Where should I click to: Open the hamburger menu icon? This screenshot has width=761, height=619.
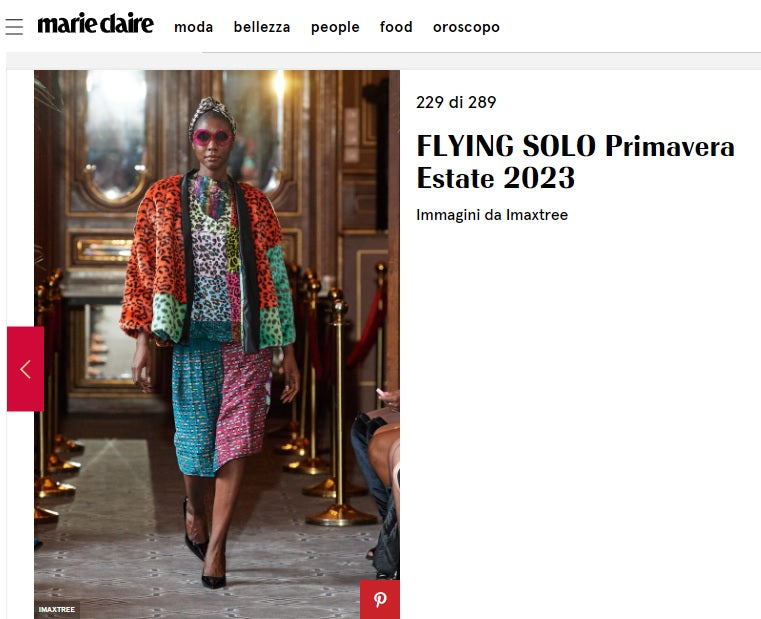point(14,27)
